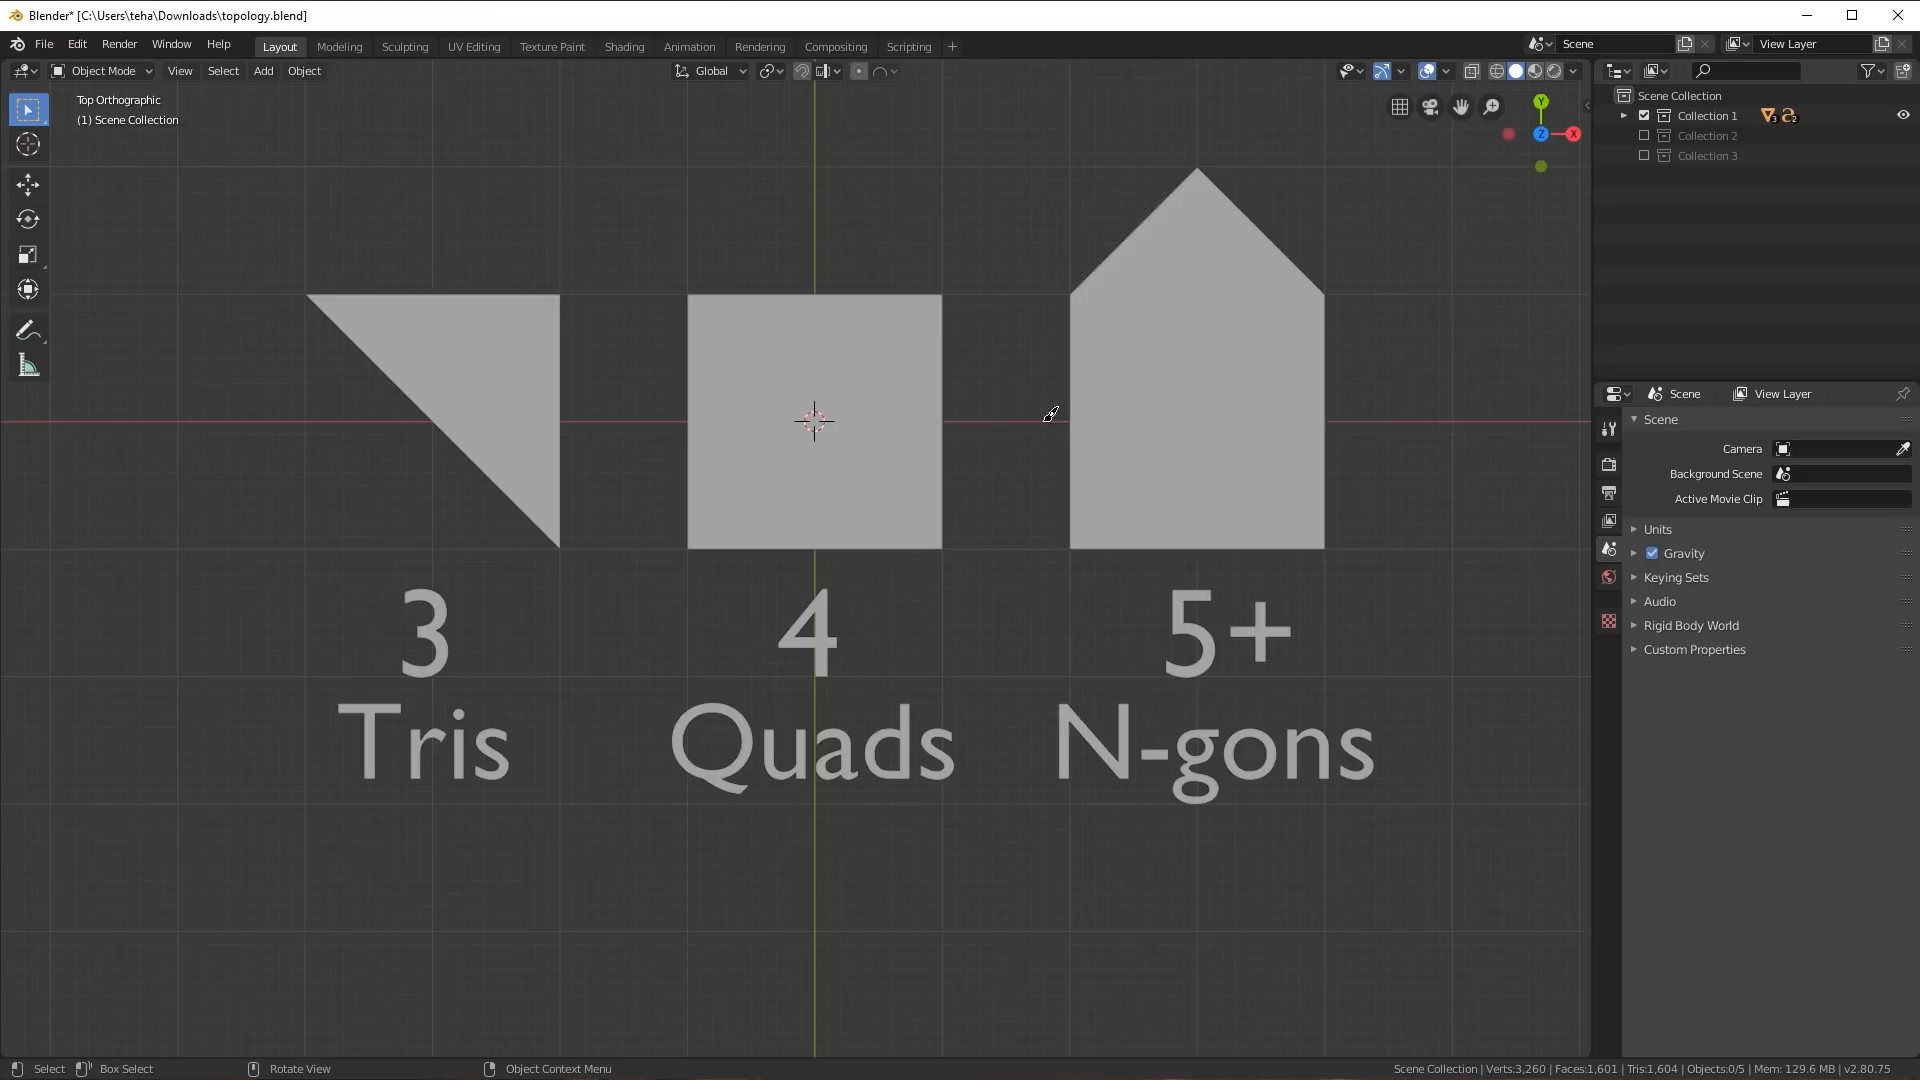Activate the Rotate tool
Image resolution: width=1920 pixels, height=1080 pixels.
(28, 219)
